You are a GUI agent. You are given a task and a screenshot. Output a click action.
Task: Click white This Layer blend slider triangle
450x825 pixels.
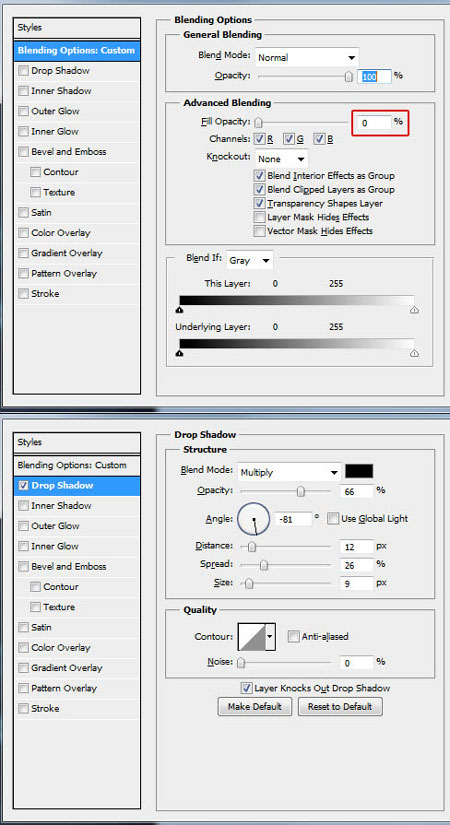[x=414, y=310]
